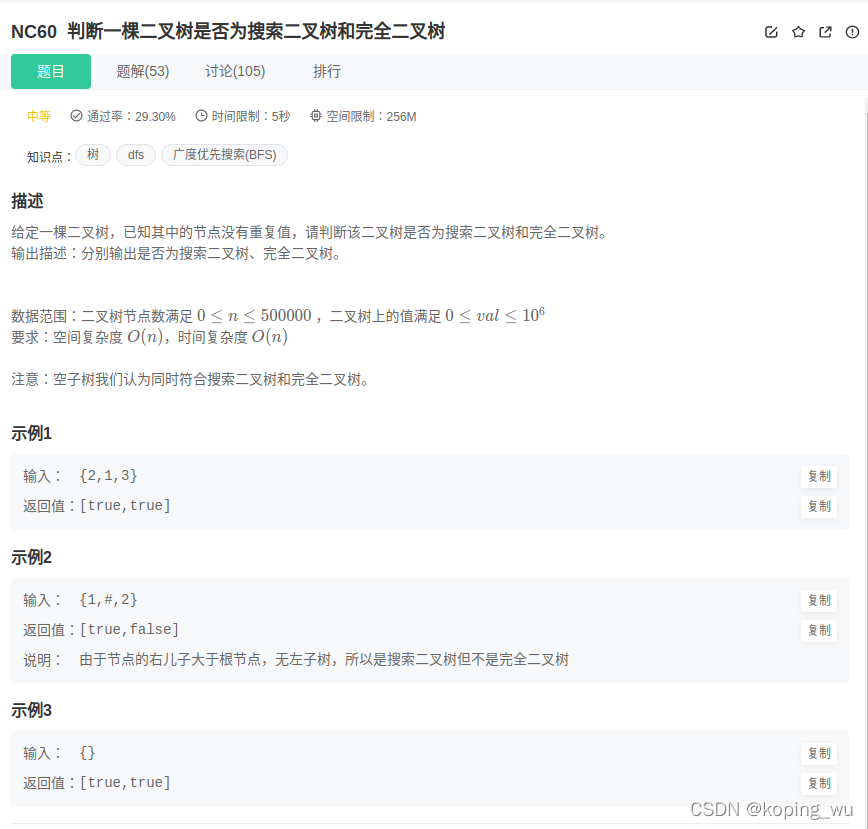The width and height of the screenshot is (868, 829).
Task: Select the 广度优先搜索(BFS) tag
Action: 224,154
